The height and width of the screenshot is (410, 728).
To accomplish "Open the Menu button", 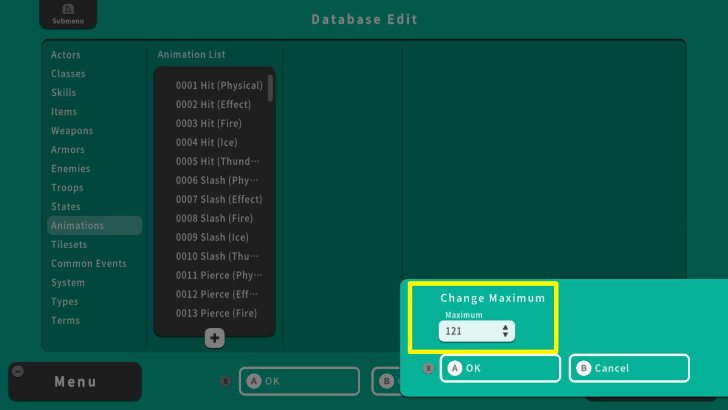I will 75,382.
